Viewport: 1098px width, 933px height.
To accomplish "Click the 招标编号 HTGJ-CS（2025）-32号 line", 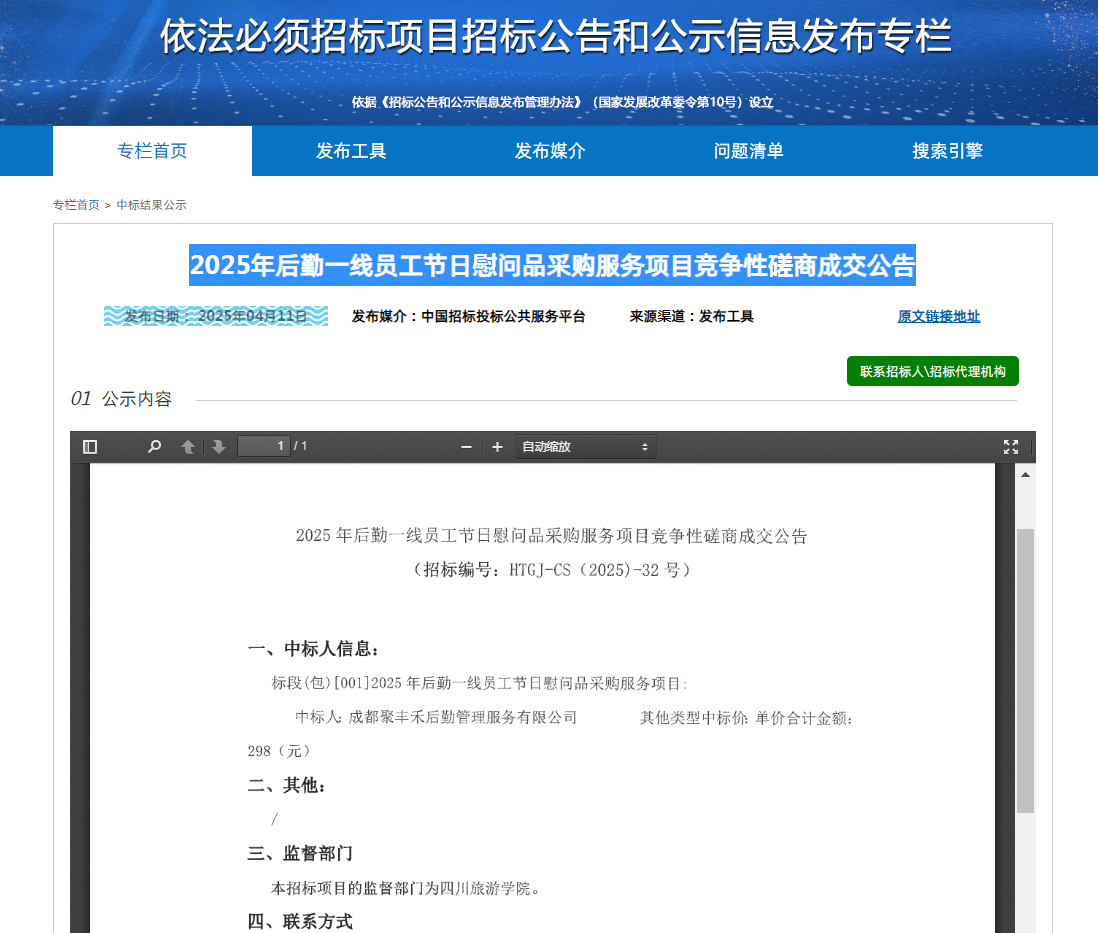I will [x=552, y=570].
